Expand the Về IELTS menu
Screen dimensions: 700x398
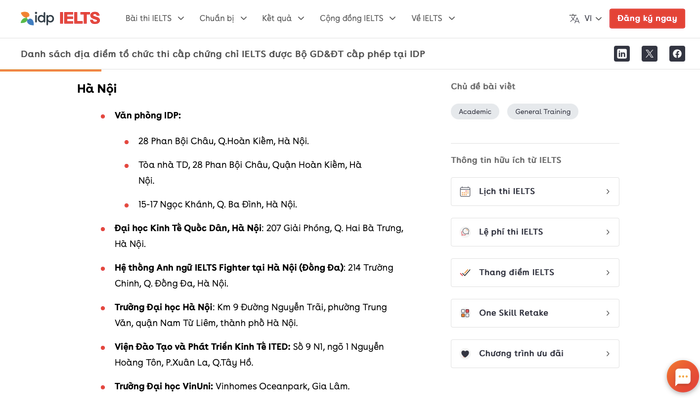433,18
